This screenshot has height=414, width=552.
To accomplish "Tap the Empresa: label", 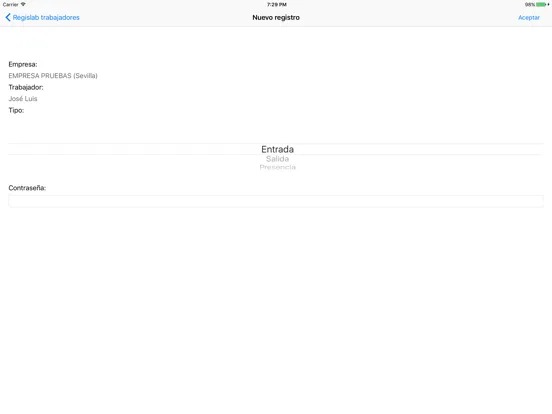I will coord(23,64).
